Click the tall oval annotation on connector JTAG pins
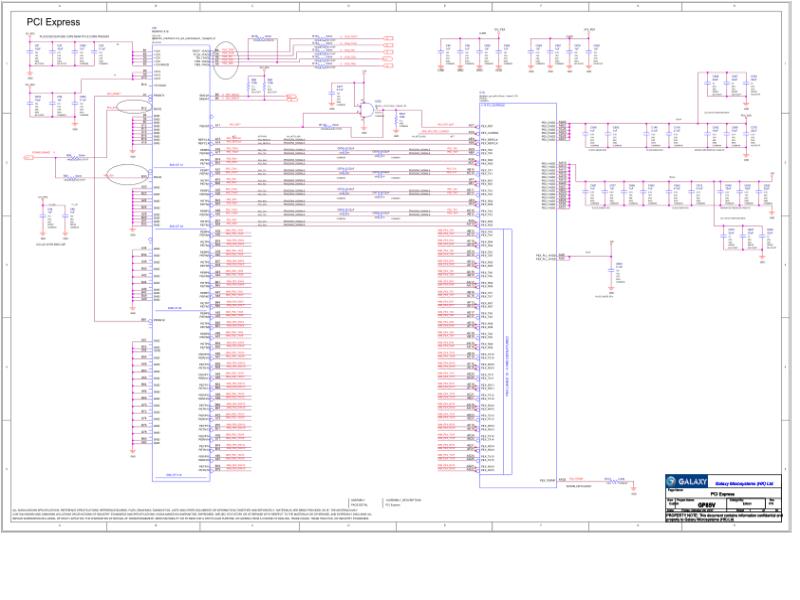The image size is (800, 600). (x=225, y=60)
